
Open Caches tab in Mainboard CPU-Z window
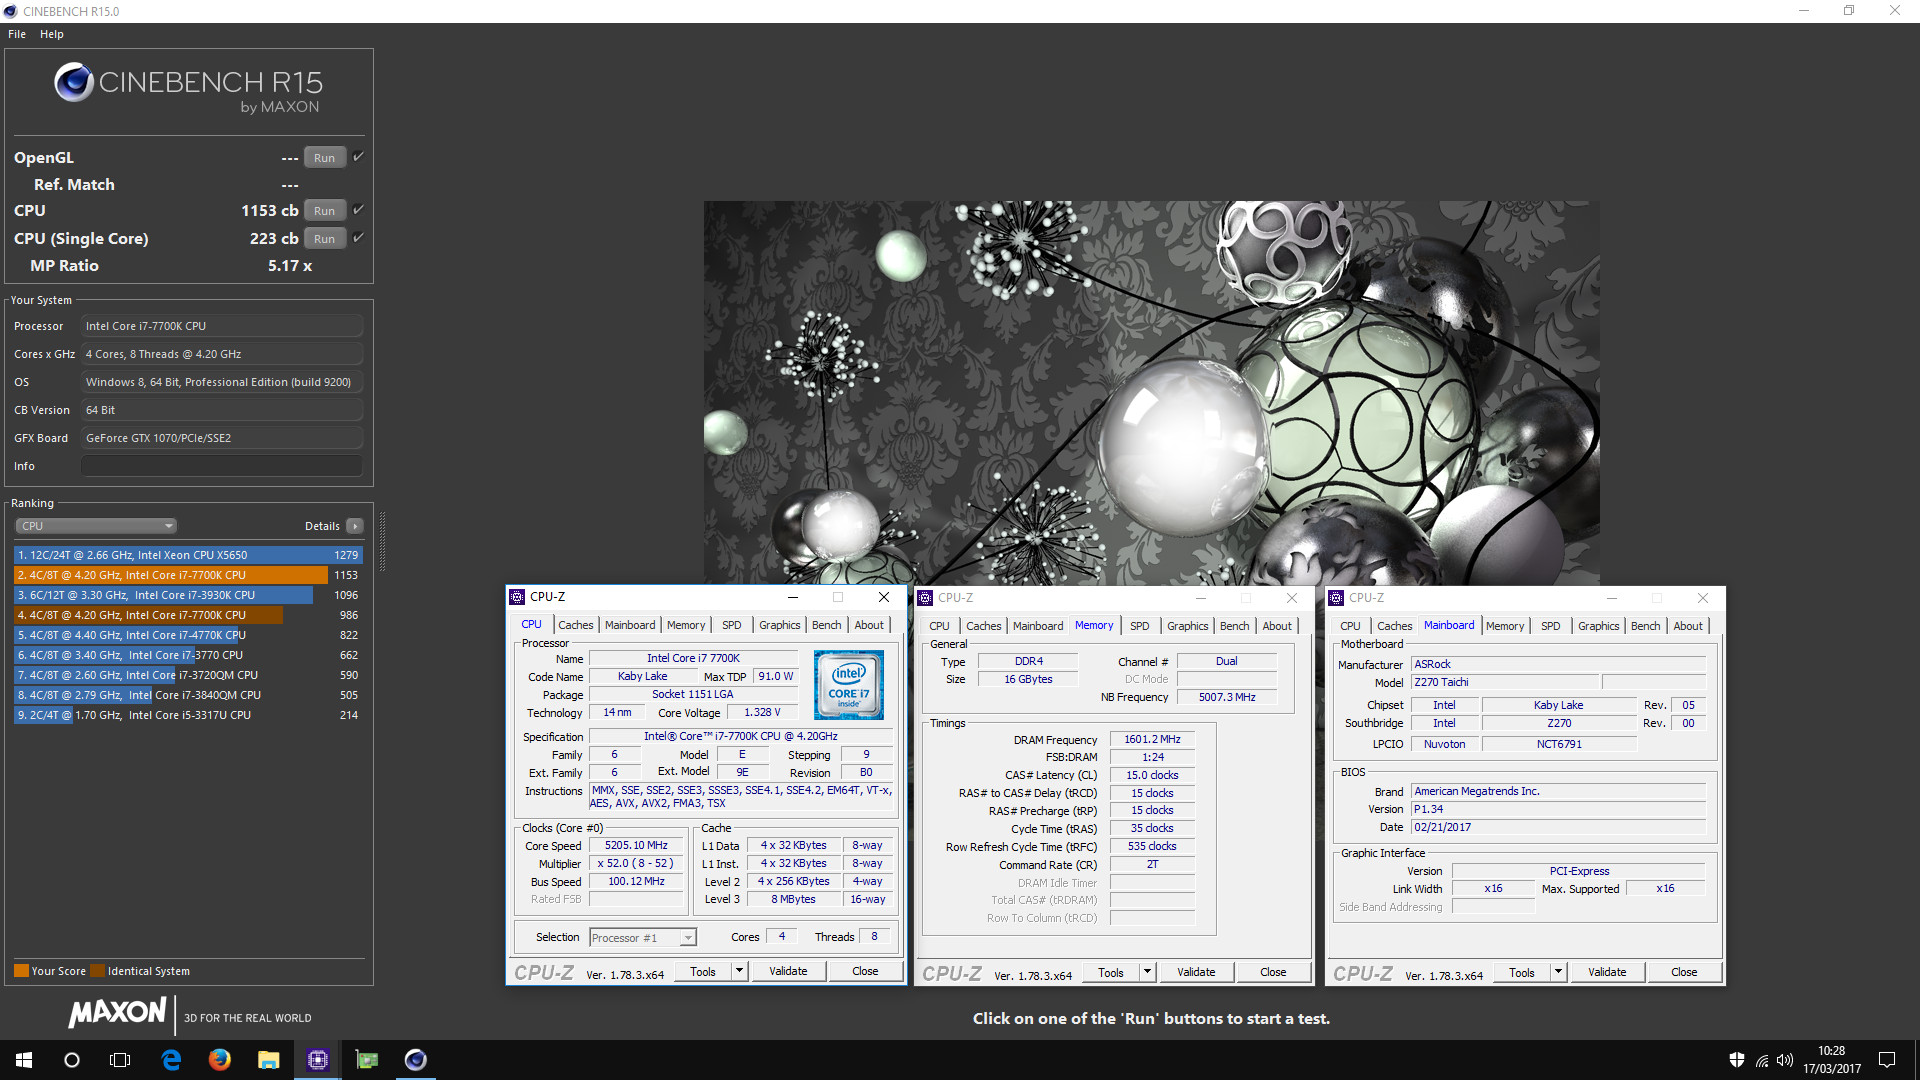(x=1394, y=626)
